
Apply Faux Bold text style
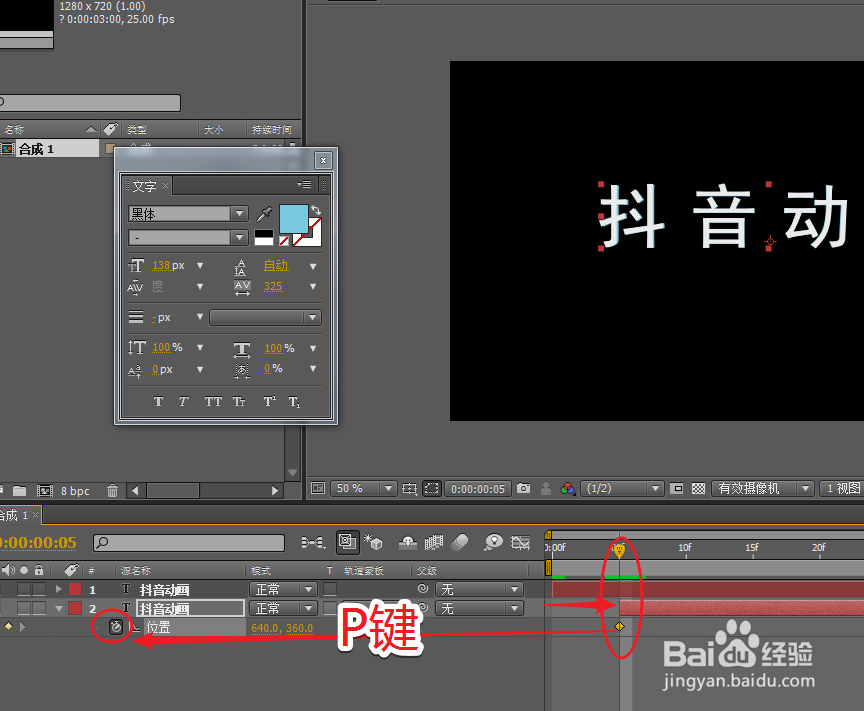point(158,401)
